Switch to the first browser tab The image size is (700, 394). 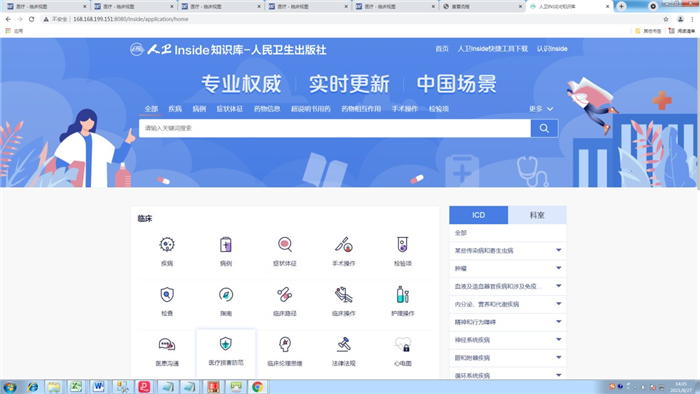coord(46,6)
